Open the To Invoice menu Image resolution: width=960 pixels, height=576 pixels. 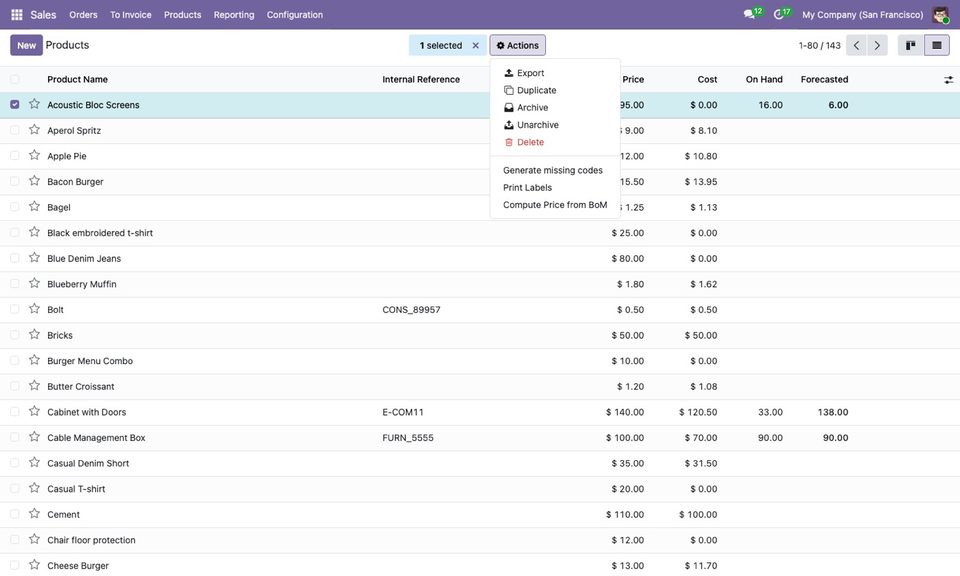coord(130,15)
